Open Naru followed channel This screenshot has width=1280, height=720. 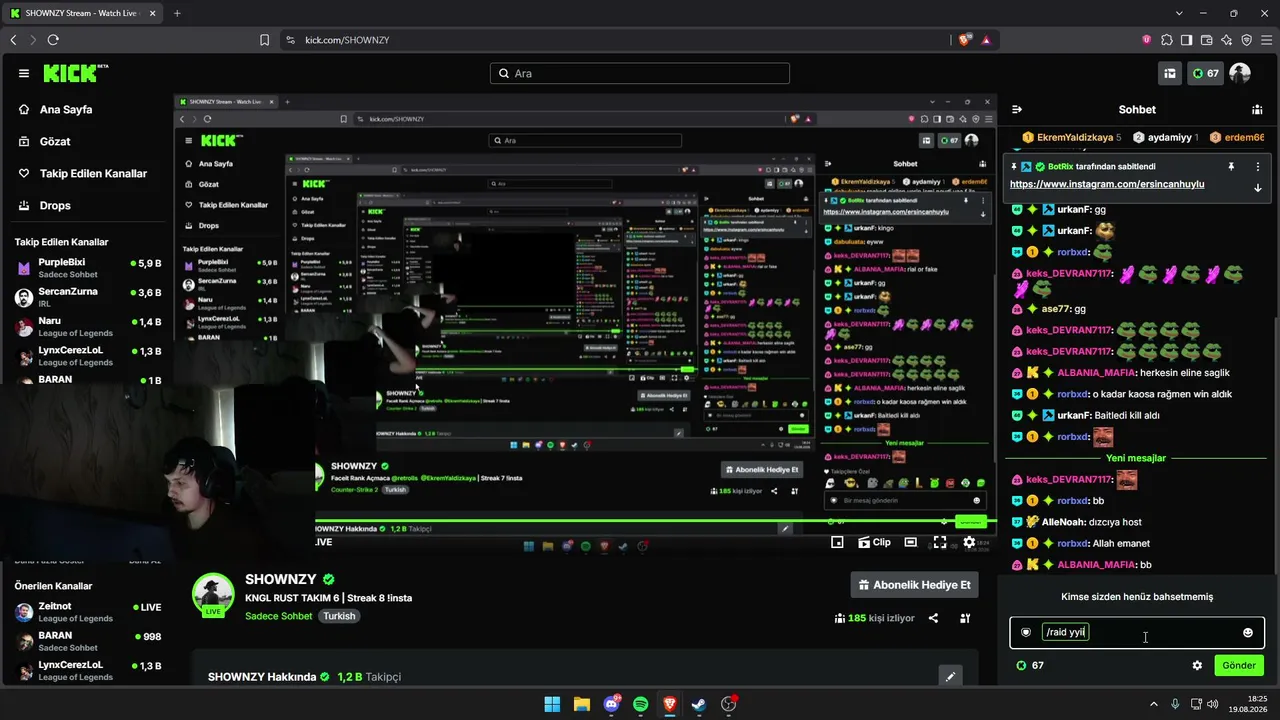[88, 327]
